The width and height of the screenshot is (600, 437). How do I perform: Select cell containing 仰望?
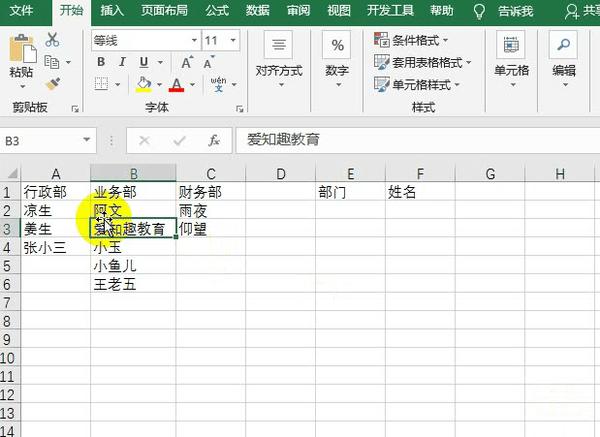(x=211, y=229)
